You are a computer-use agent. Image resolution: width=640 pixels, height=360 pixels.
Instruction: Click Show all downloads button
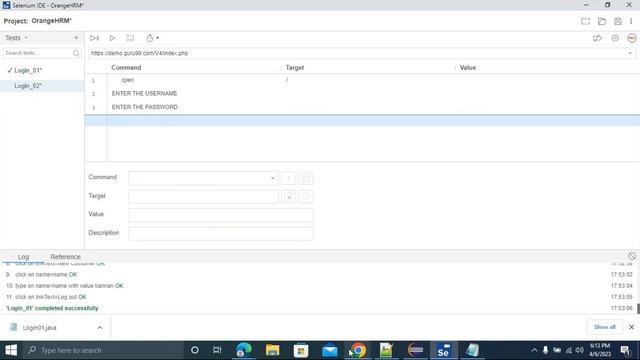click(x=604, y=327)
